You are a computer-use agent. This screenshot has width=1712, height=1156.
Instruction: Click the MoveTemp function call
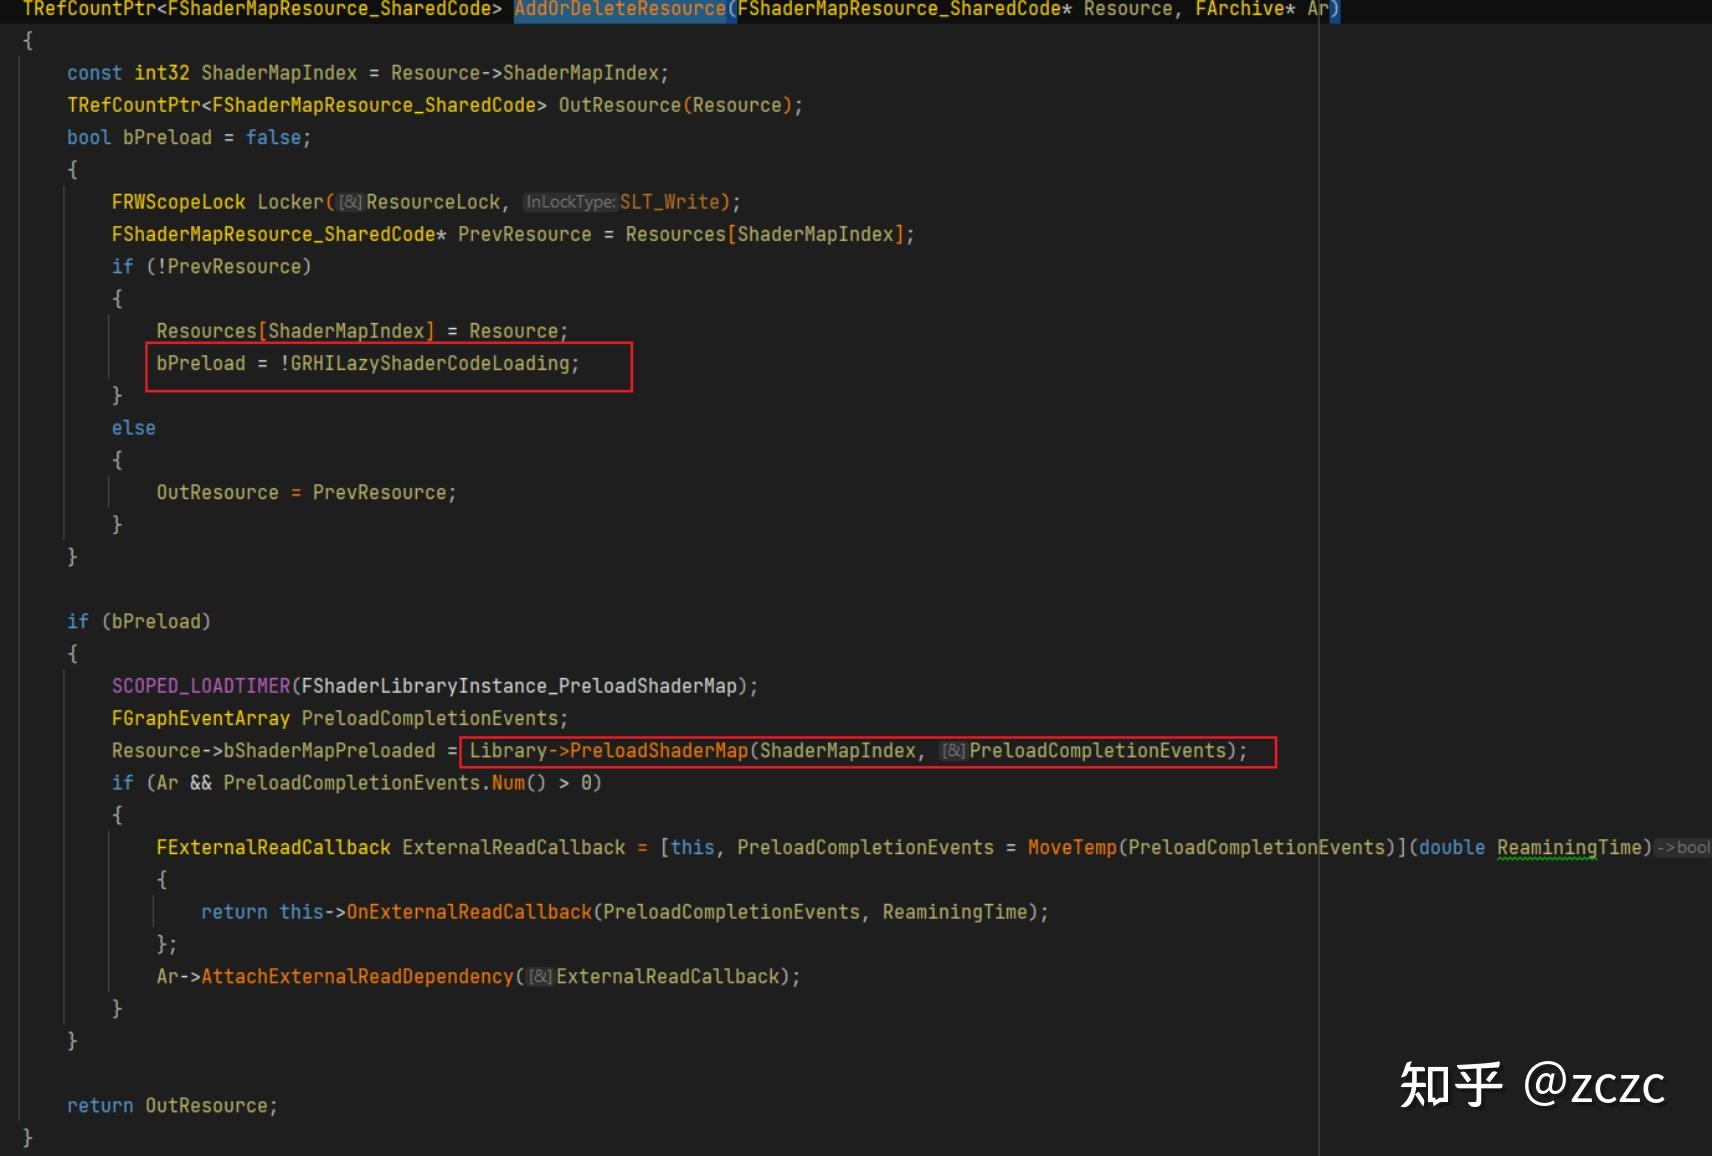point(1071,848)
